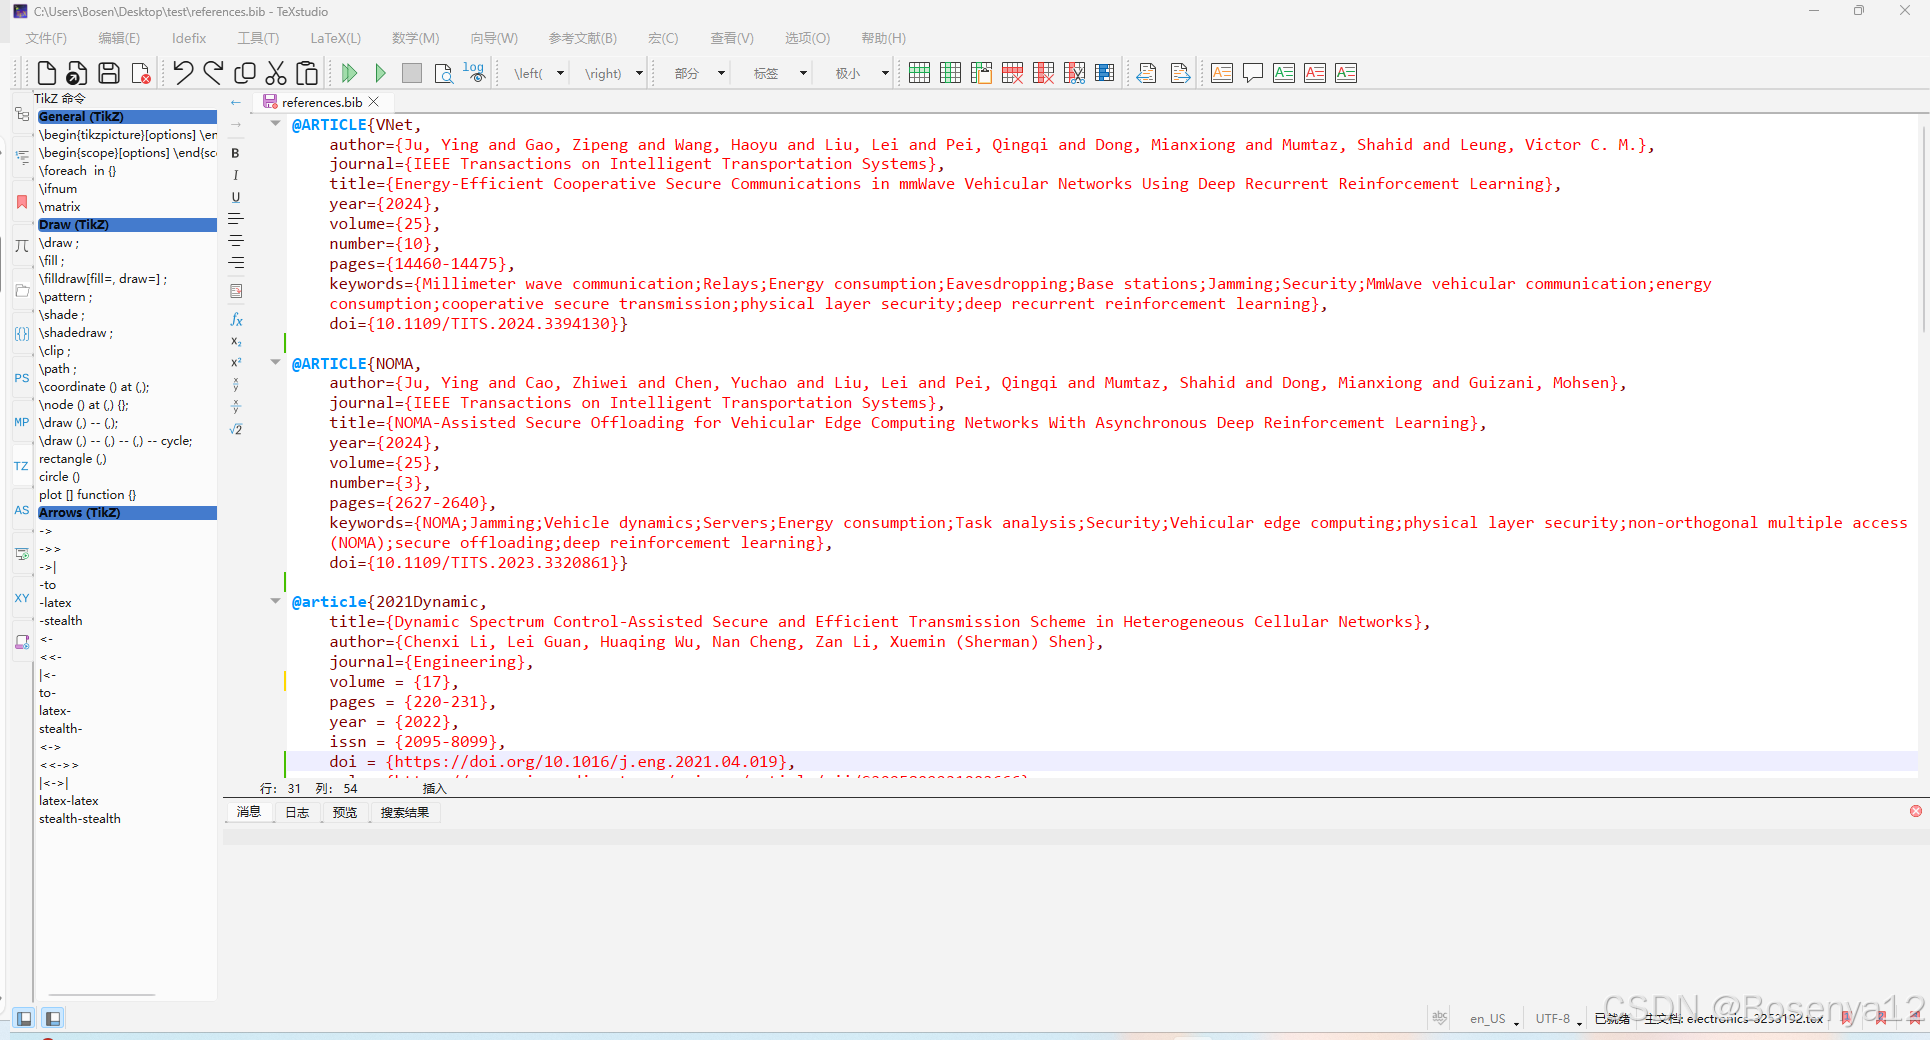Close the document with the red-X page icon
1930x1040 pixels.
(141, 73)
